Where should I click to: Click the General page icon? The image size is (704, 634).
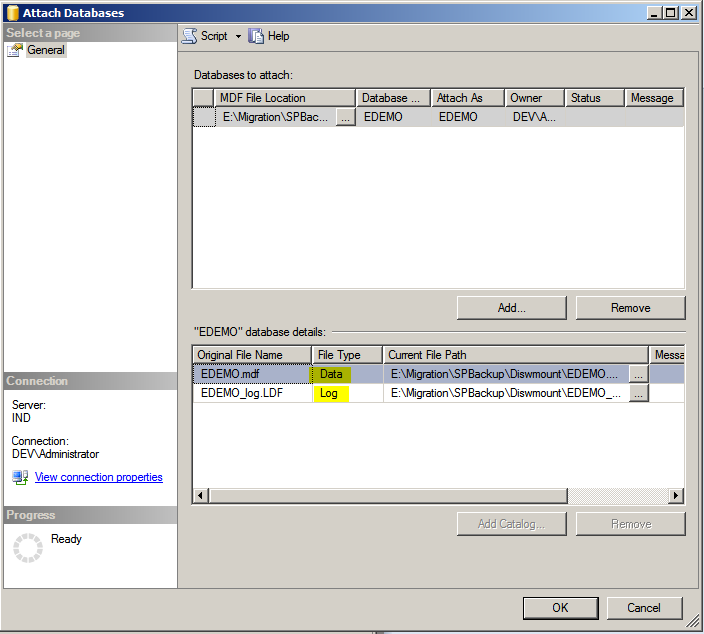point(15,50)
